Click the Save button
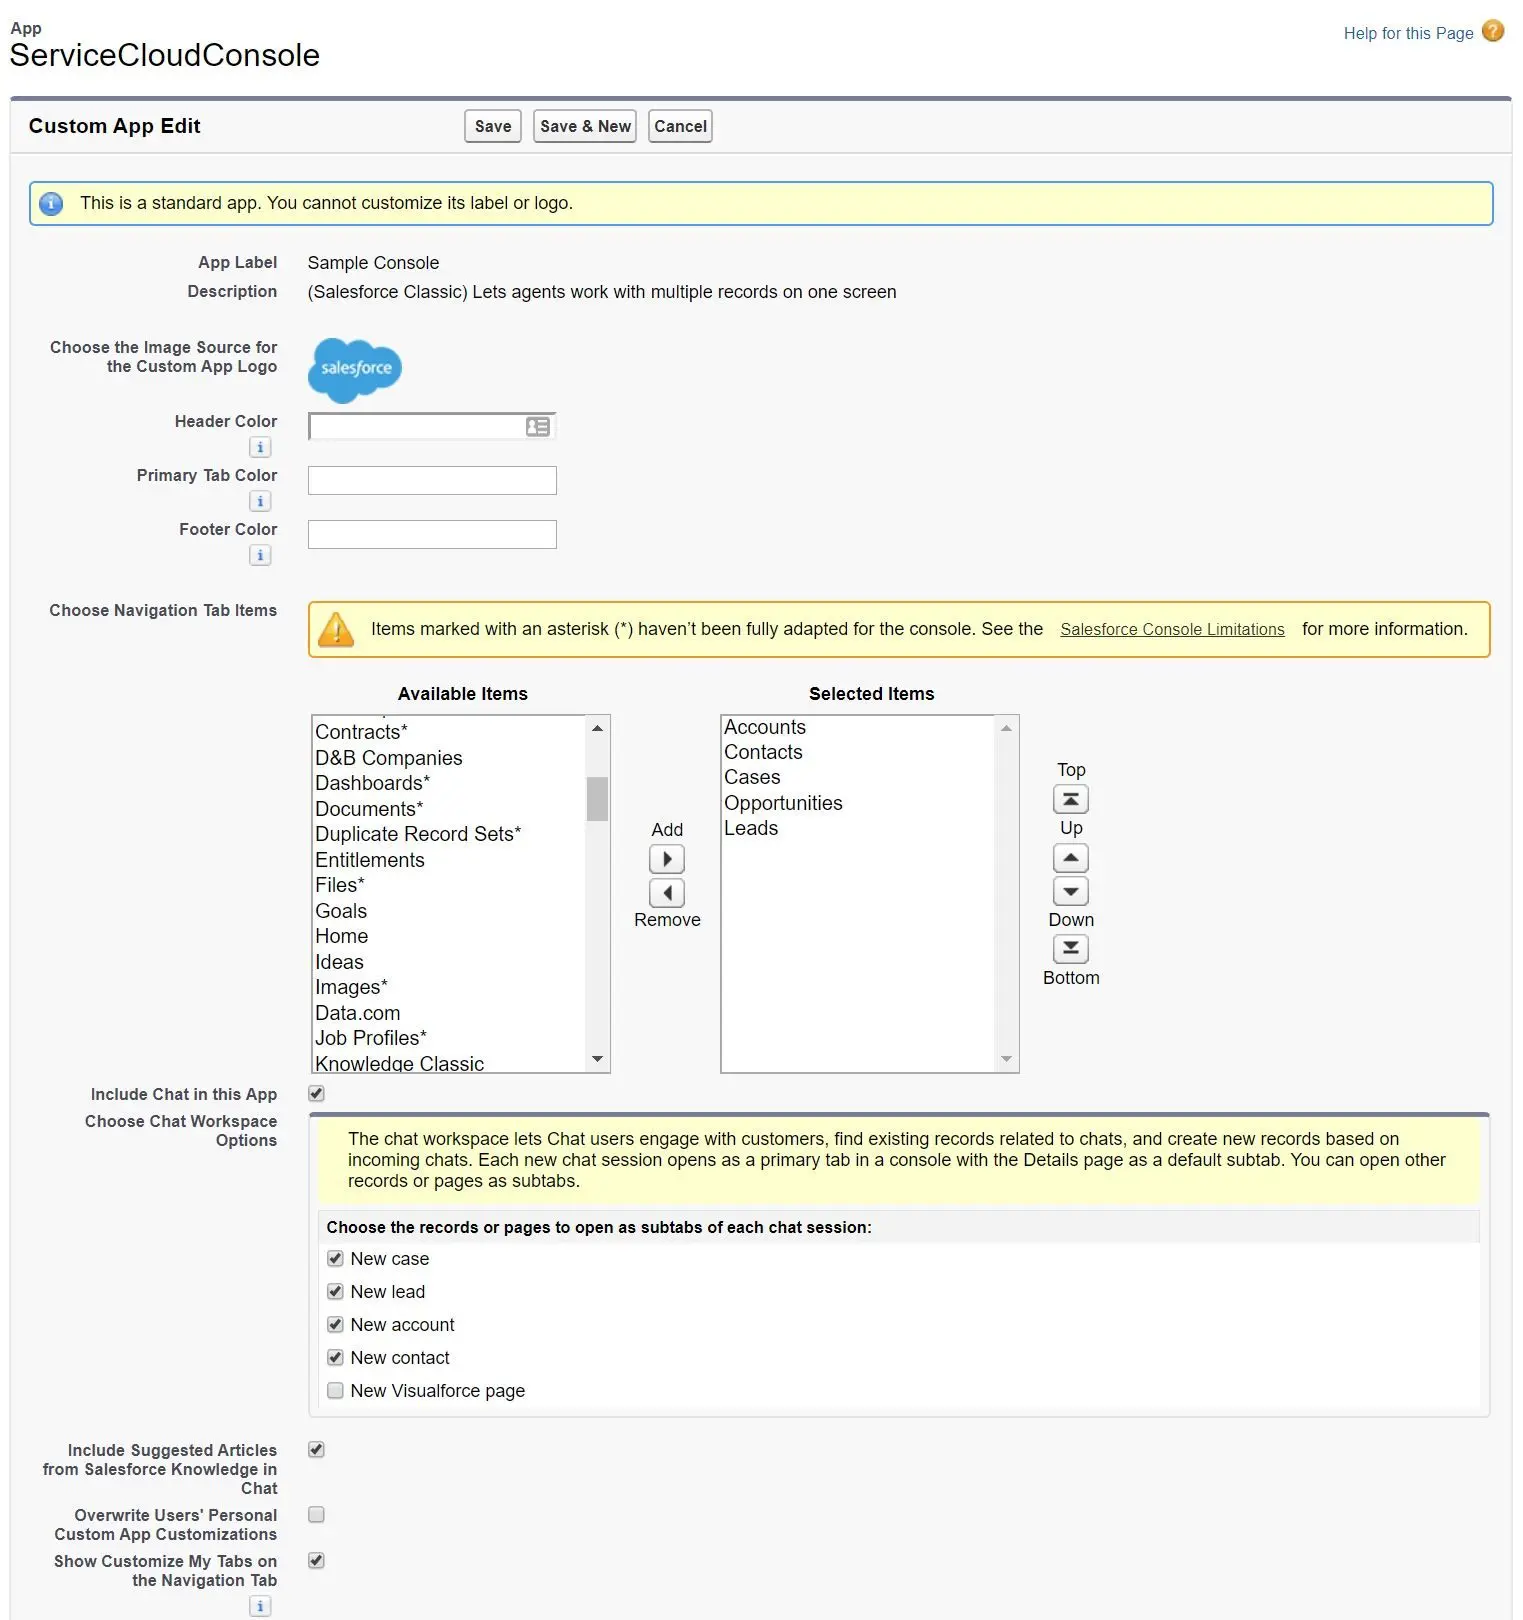This screenshot has width=1523, height=1620. coord(493,126)
